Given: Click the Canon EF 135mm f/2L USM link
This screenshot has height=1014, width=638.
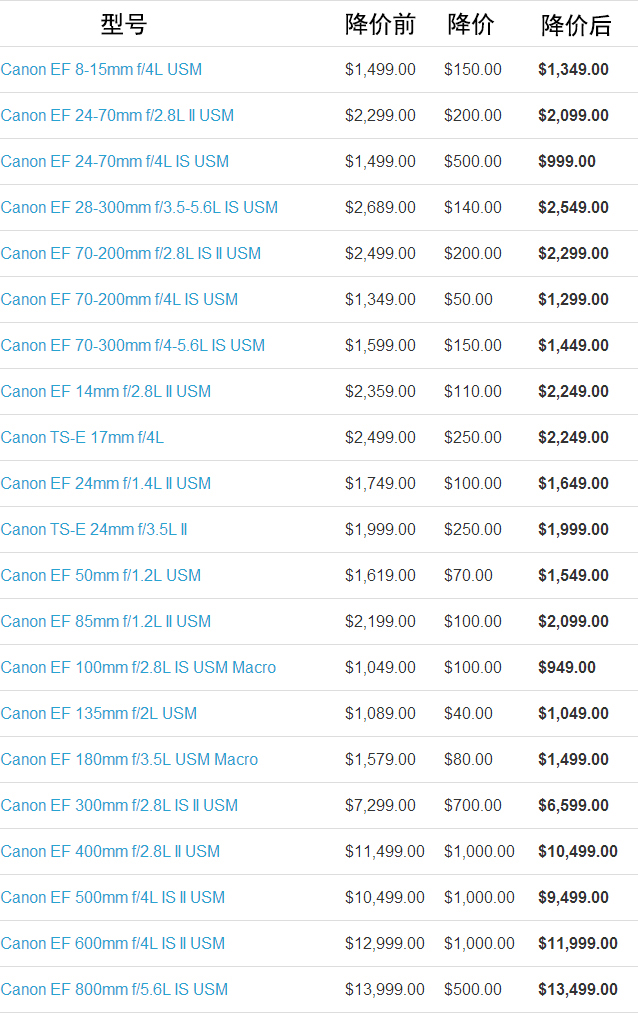Looking at the screenshot, I should (x=98, y=714).
